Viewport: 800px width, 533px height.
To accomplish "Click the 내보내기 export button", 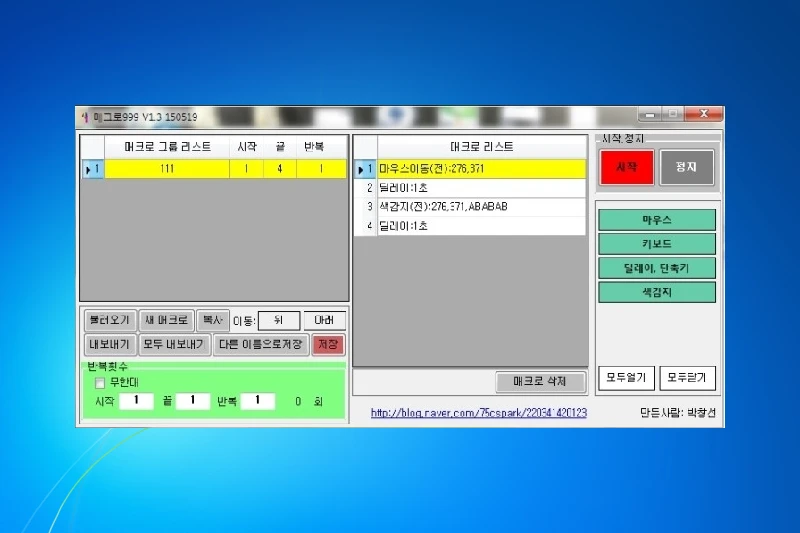I will click(110, 344).
